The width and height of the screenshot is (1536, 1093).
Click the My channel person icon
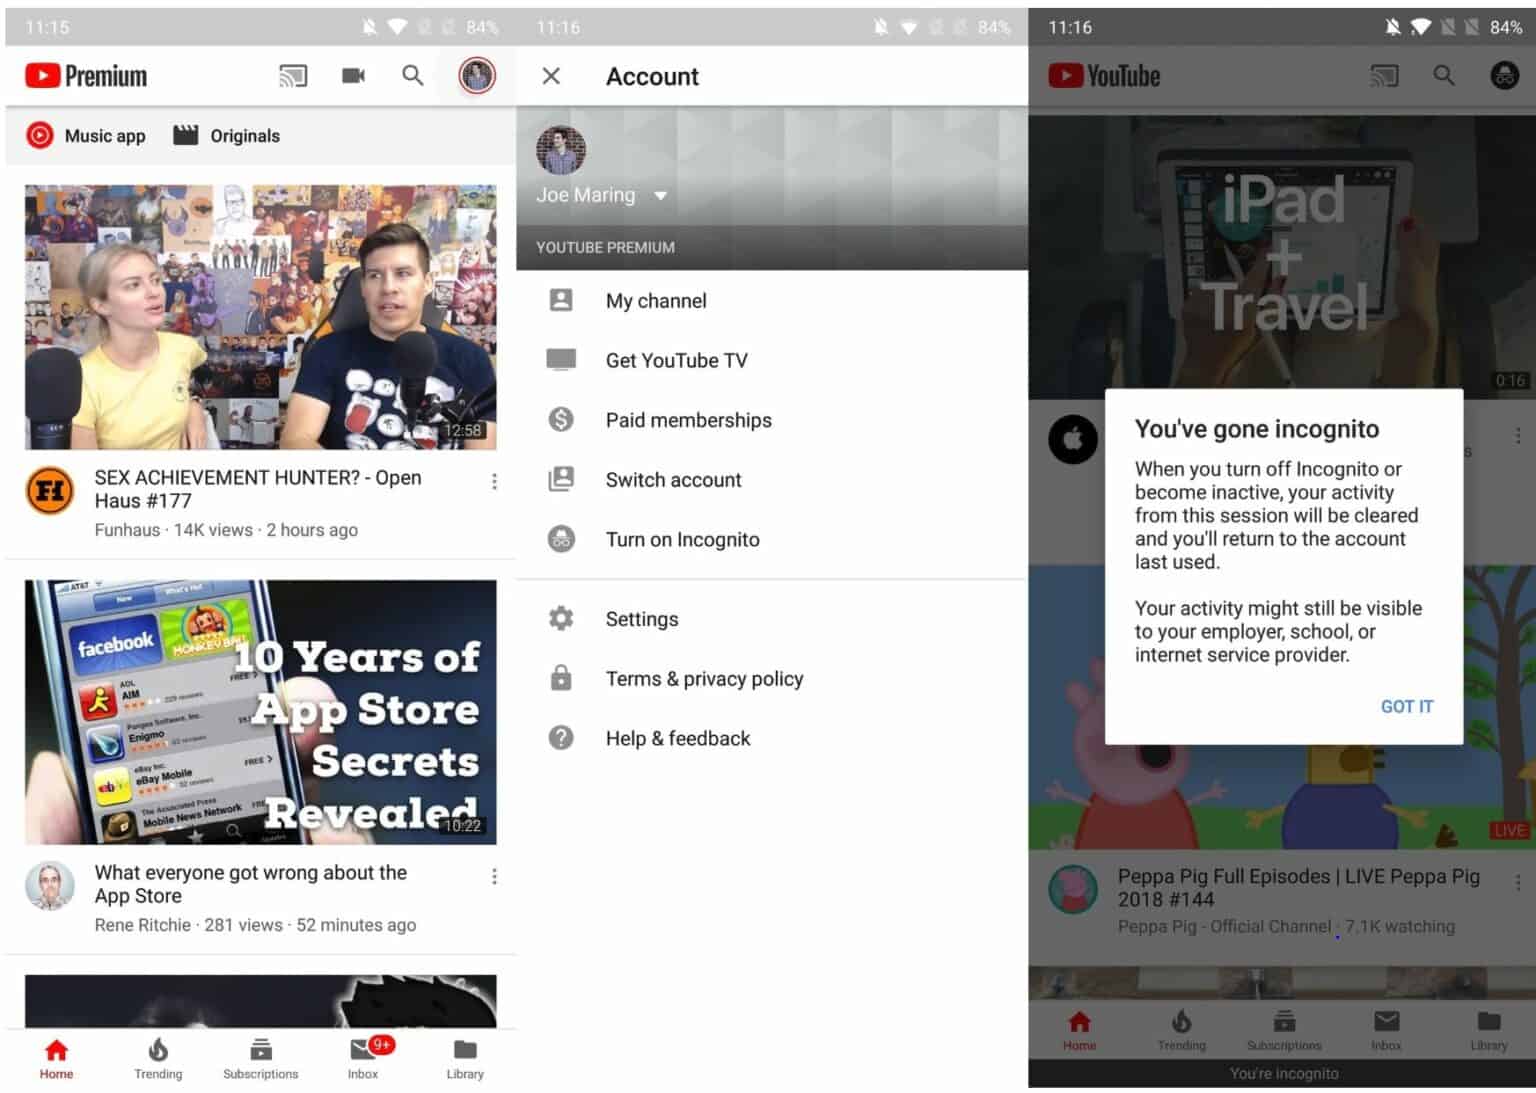(561, 300)
